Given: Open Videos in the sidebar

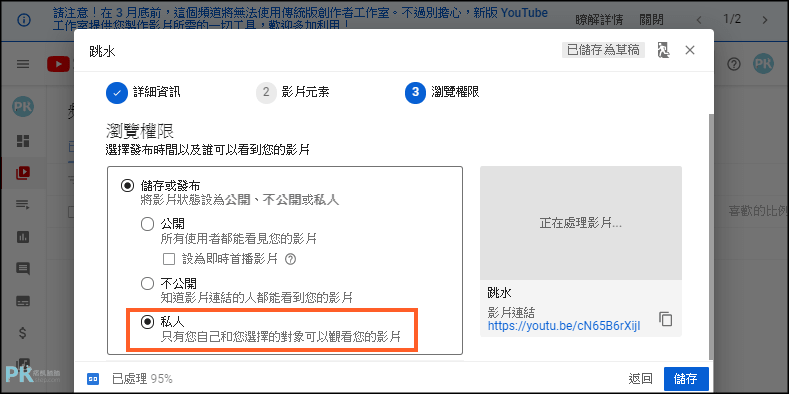Looking at the screenshot, I should (x=23, y=173).
